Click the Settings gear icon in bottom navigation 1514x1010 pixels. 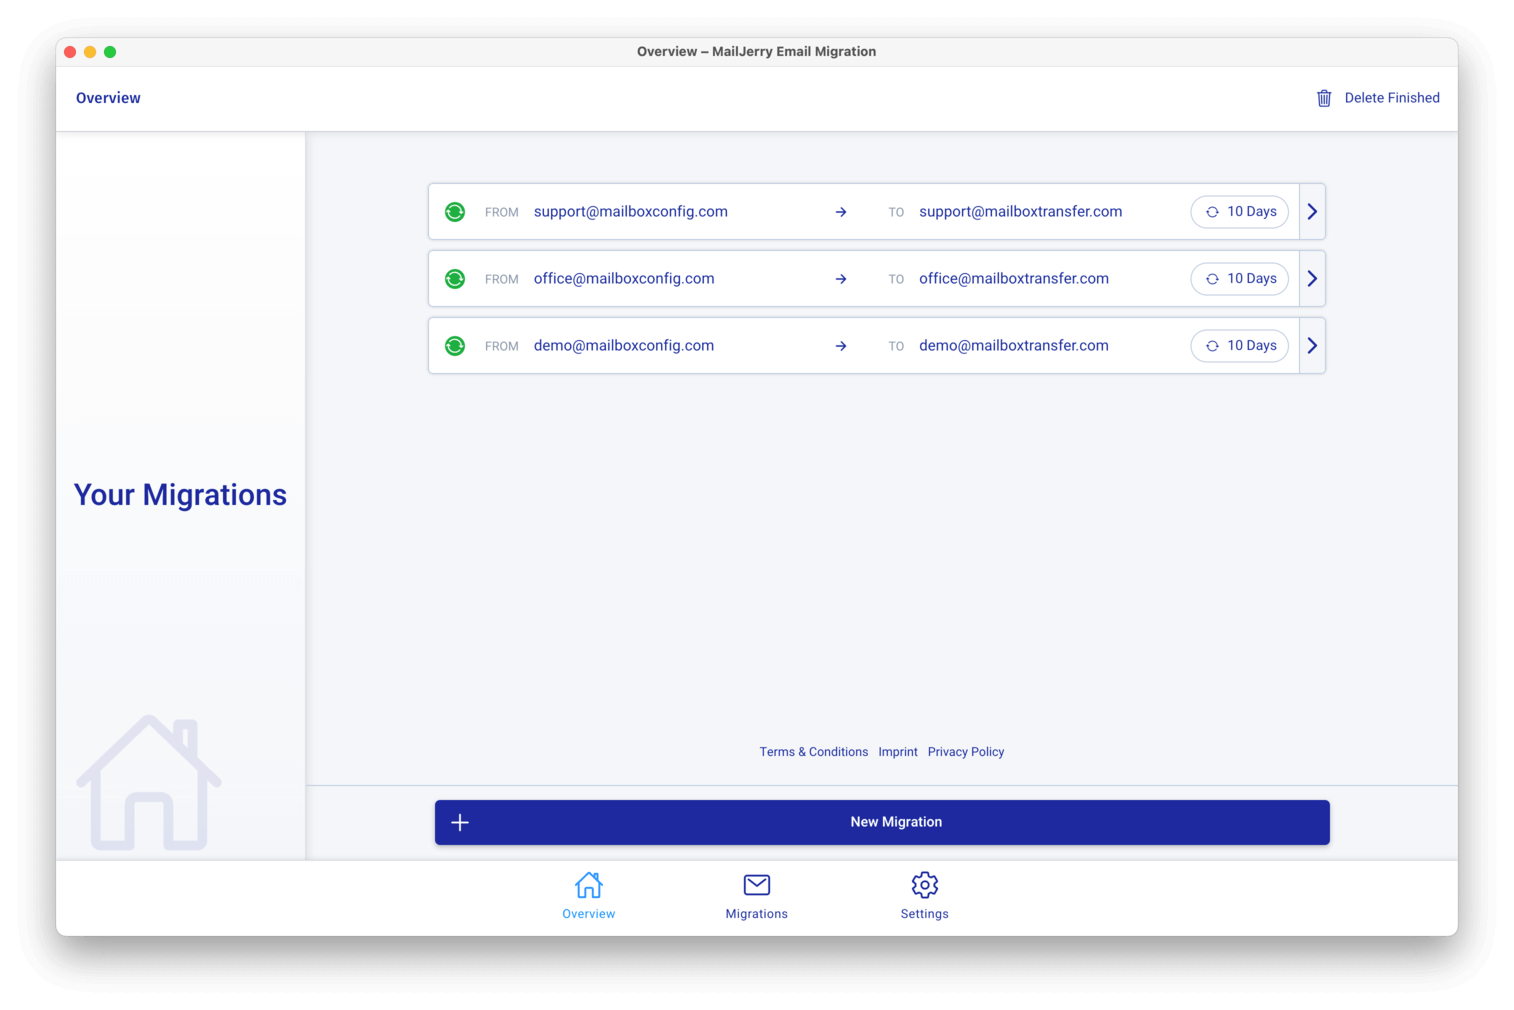(x=925, y=885)
